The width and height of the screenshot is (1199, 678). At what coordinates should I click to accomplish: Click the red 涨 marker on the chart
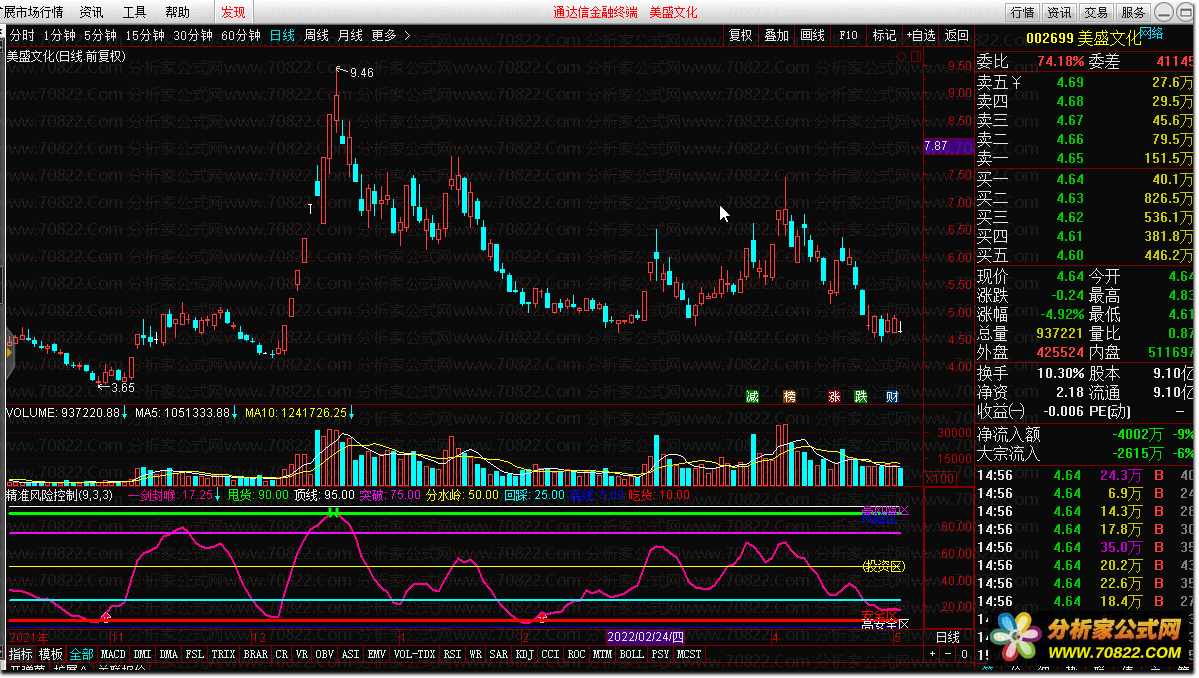point(834,397)
